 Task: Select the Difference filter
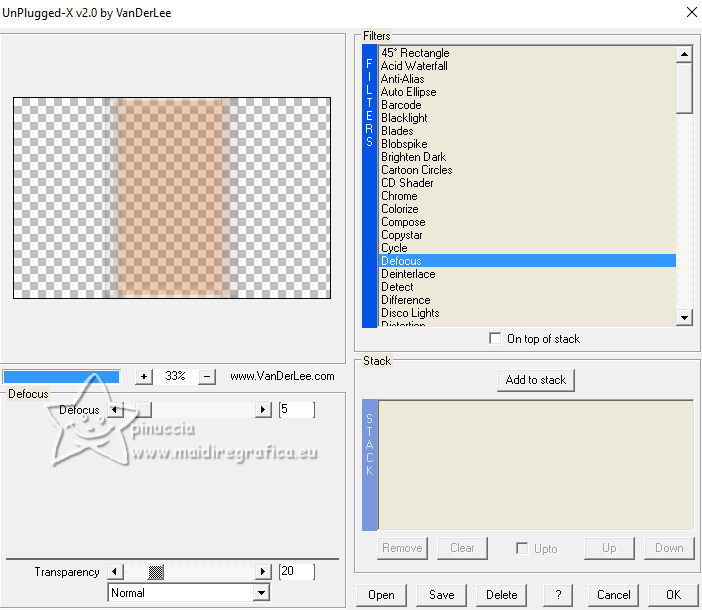click(x=527, y=299)
